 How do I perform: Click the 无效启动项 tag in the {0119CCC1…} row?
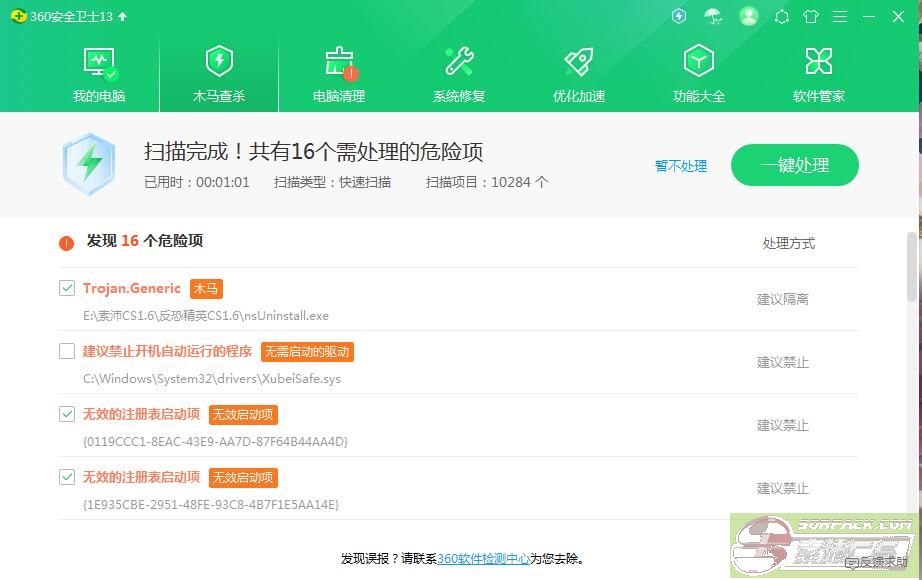[x=243, y=415]
